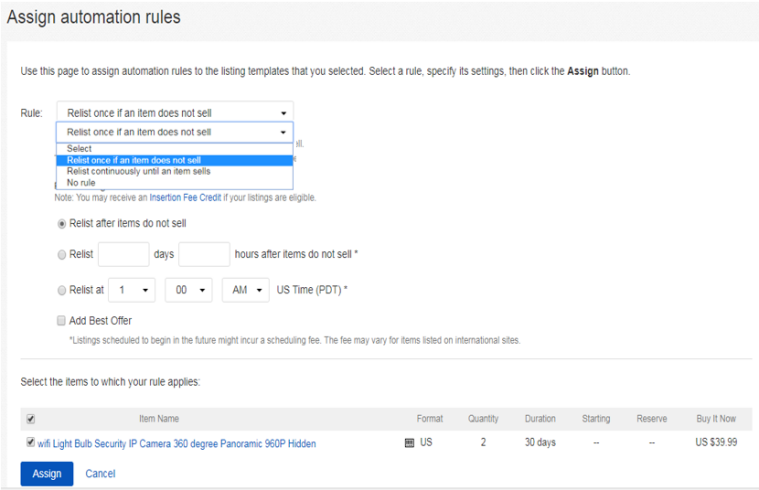Uncheck the wifi Light Bulb camera item
Image resolution: width=759 pixels, height=490 pixels.
coord(30,443)
